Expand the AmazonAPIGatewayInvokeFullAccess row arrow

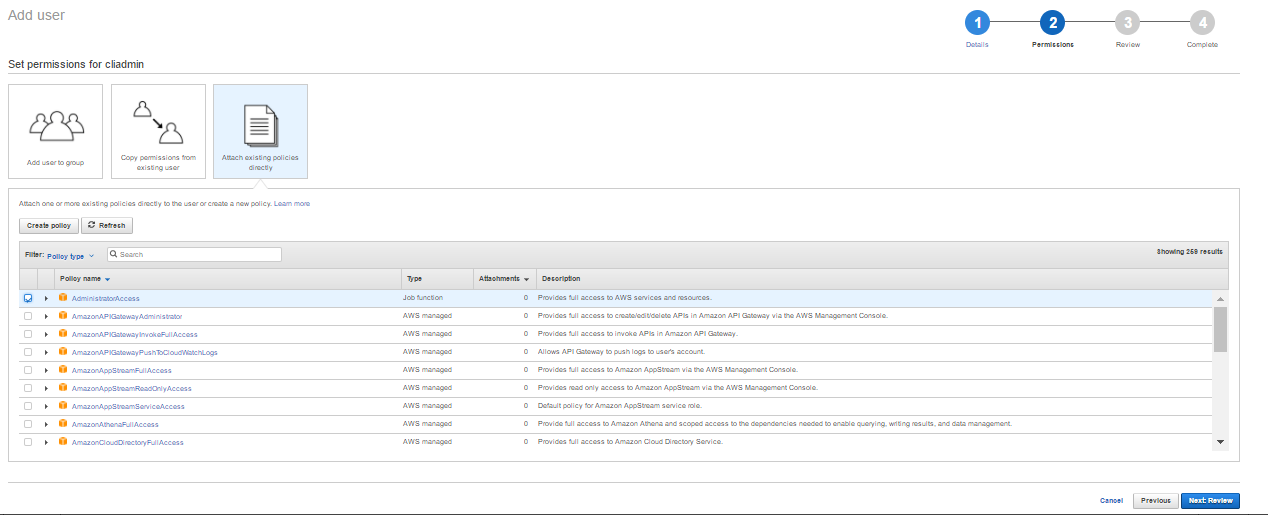pos(46,334)
